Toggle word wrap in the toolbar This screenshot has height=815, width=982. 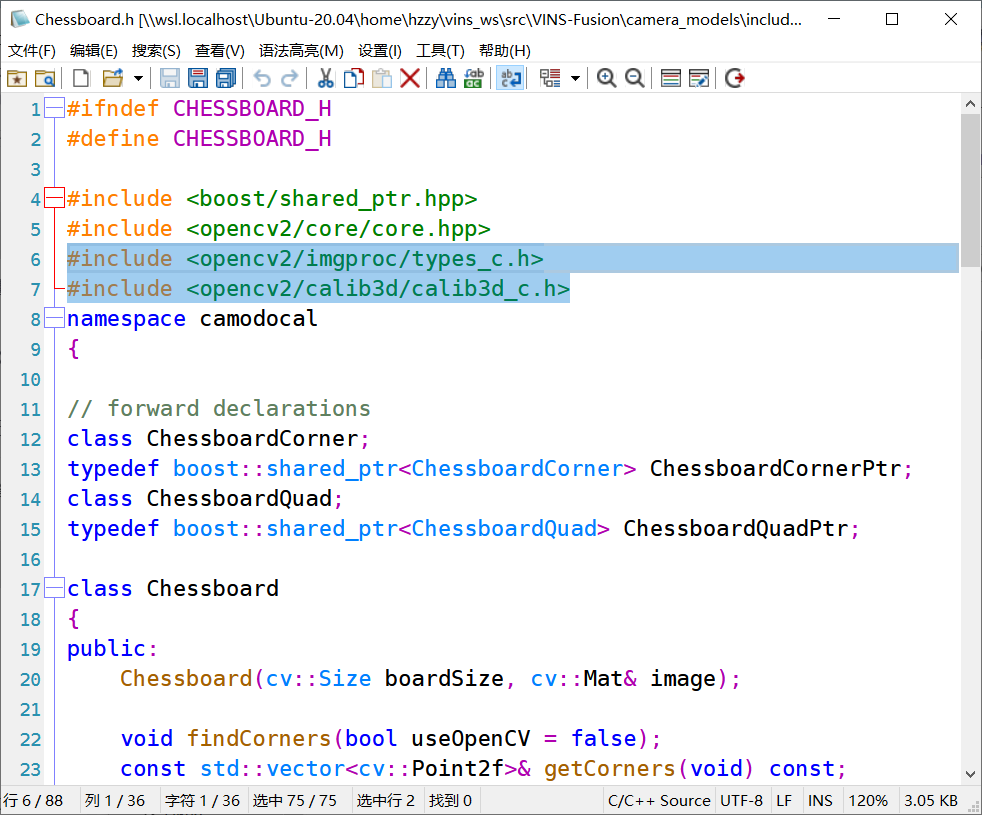510,78
